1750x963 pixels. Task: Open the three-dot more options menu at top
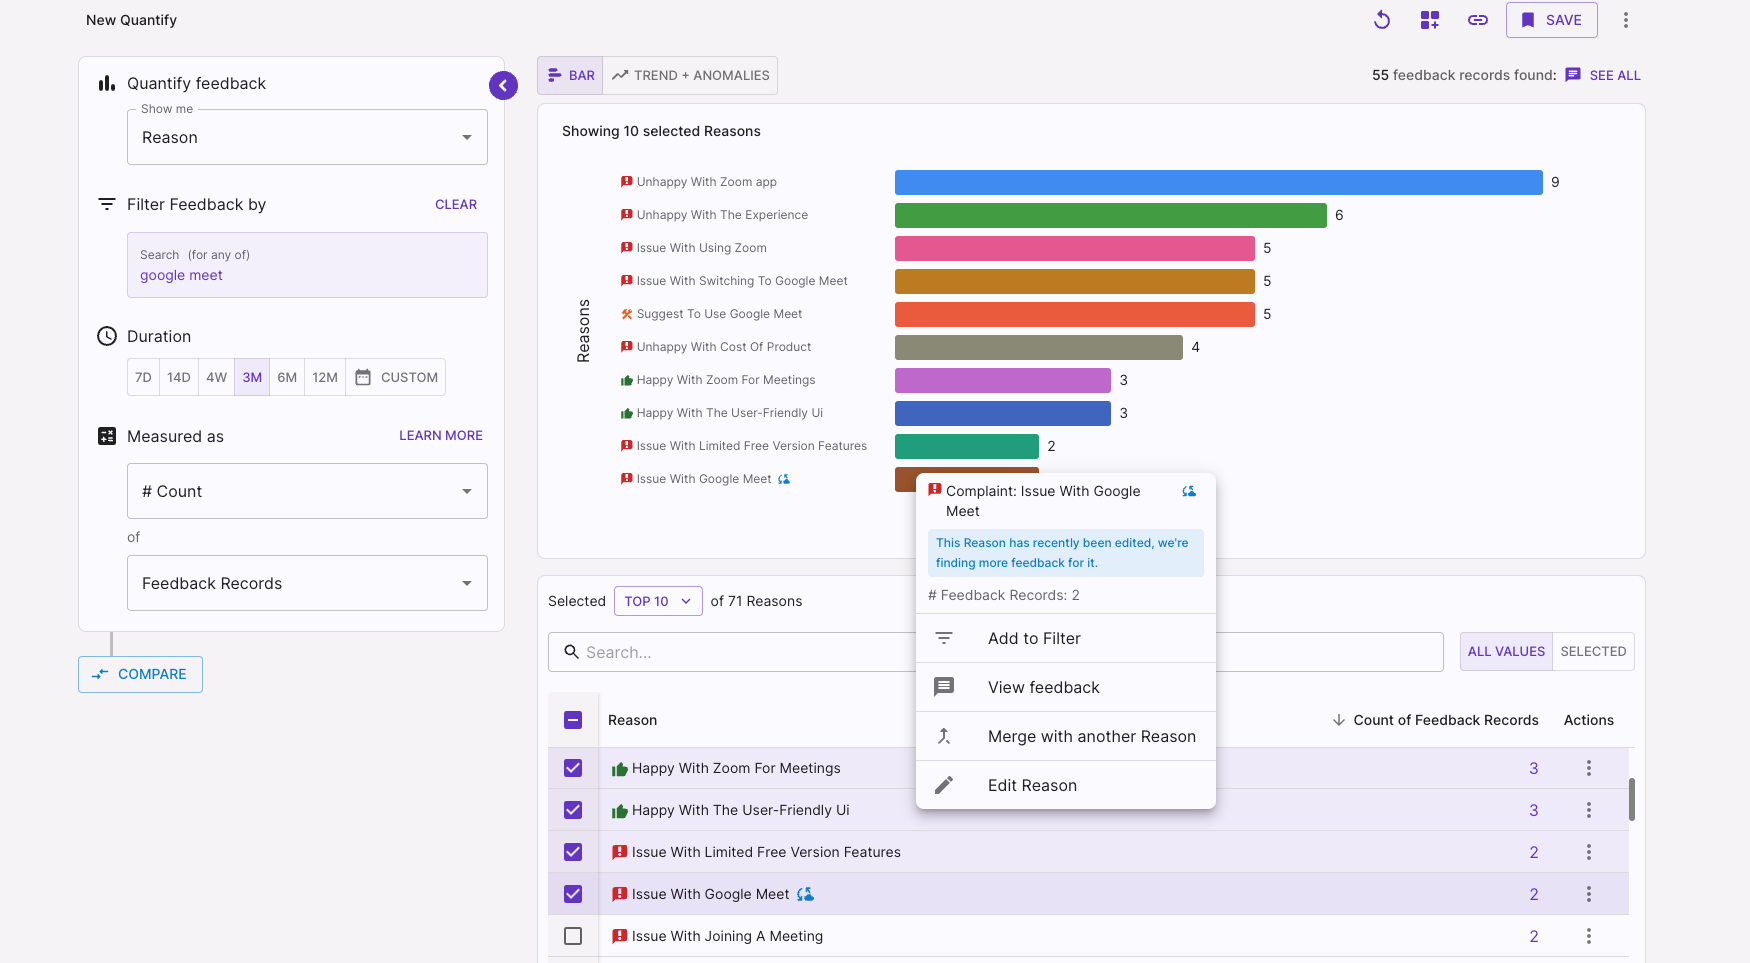(1626, 20)
